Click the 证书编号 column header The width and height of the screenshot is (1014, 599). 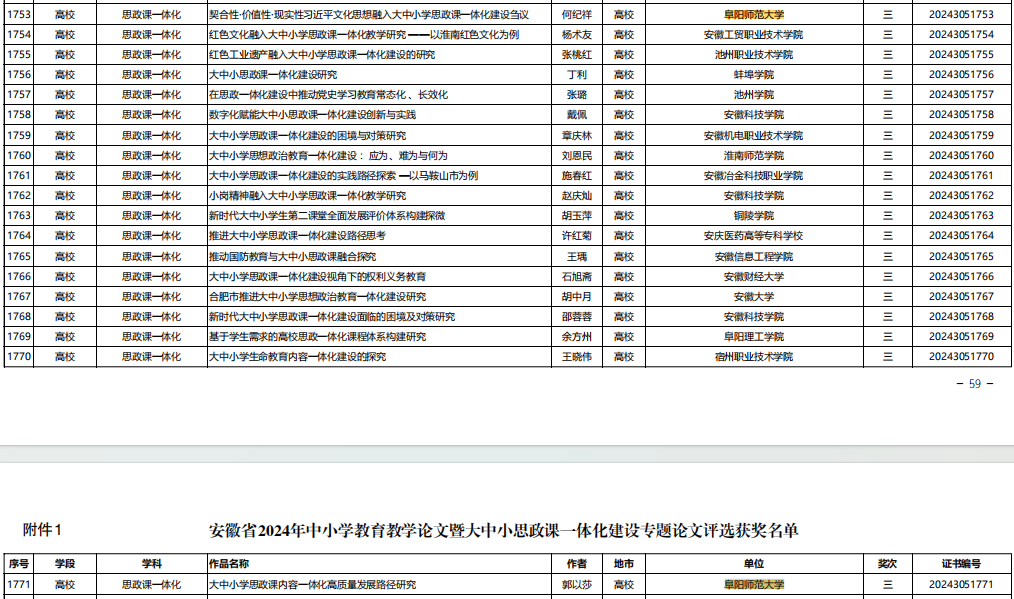coord(960,564)
